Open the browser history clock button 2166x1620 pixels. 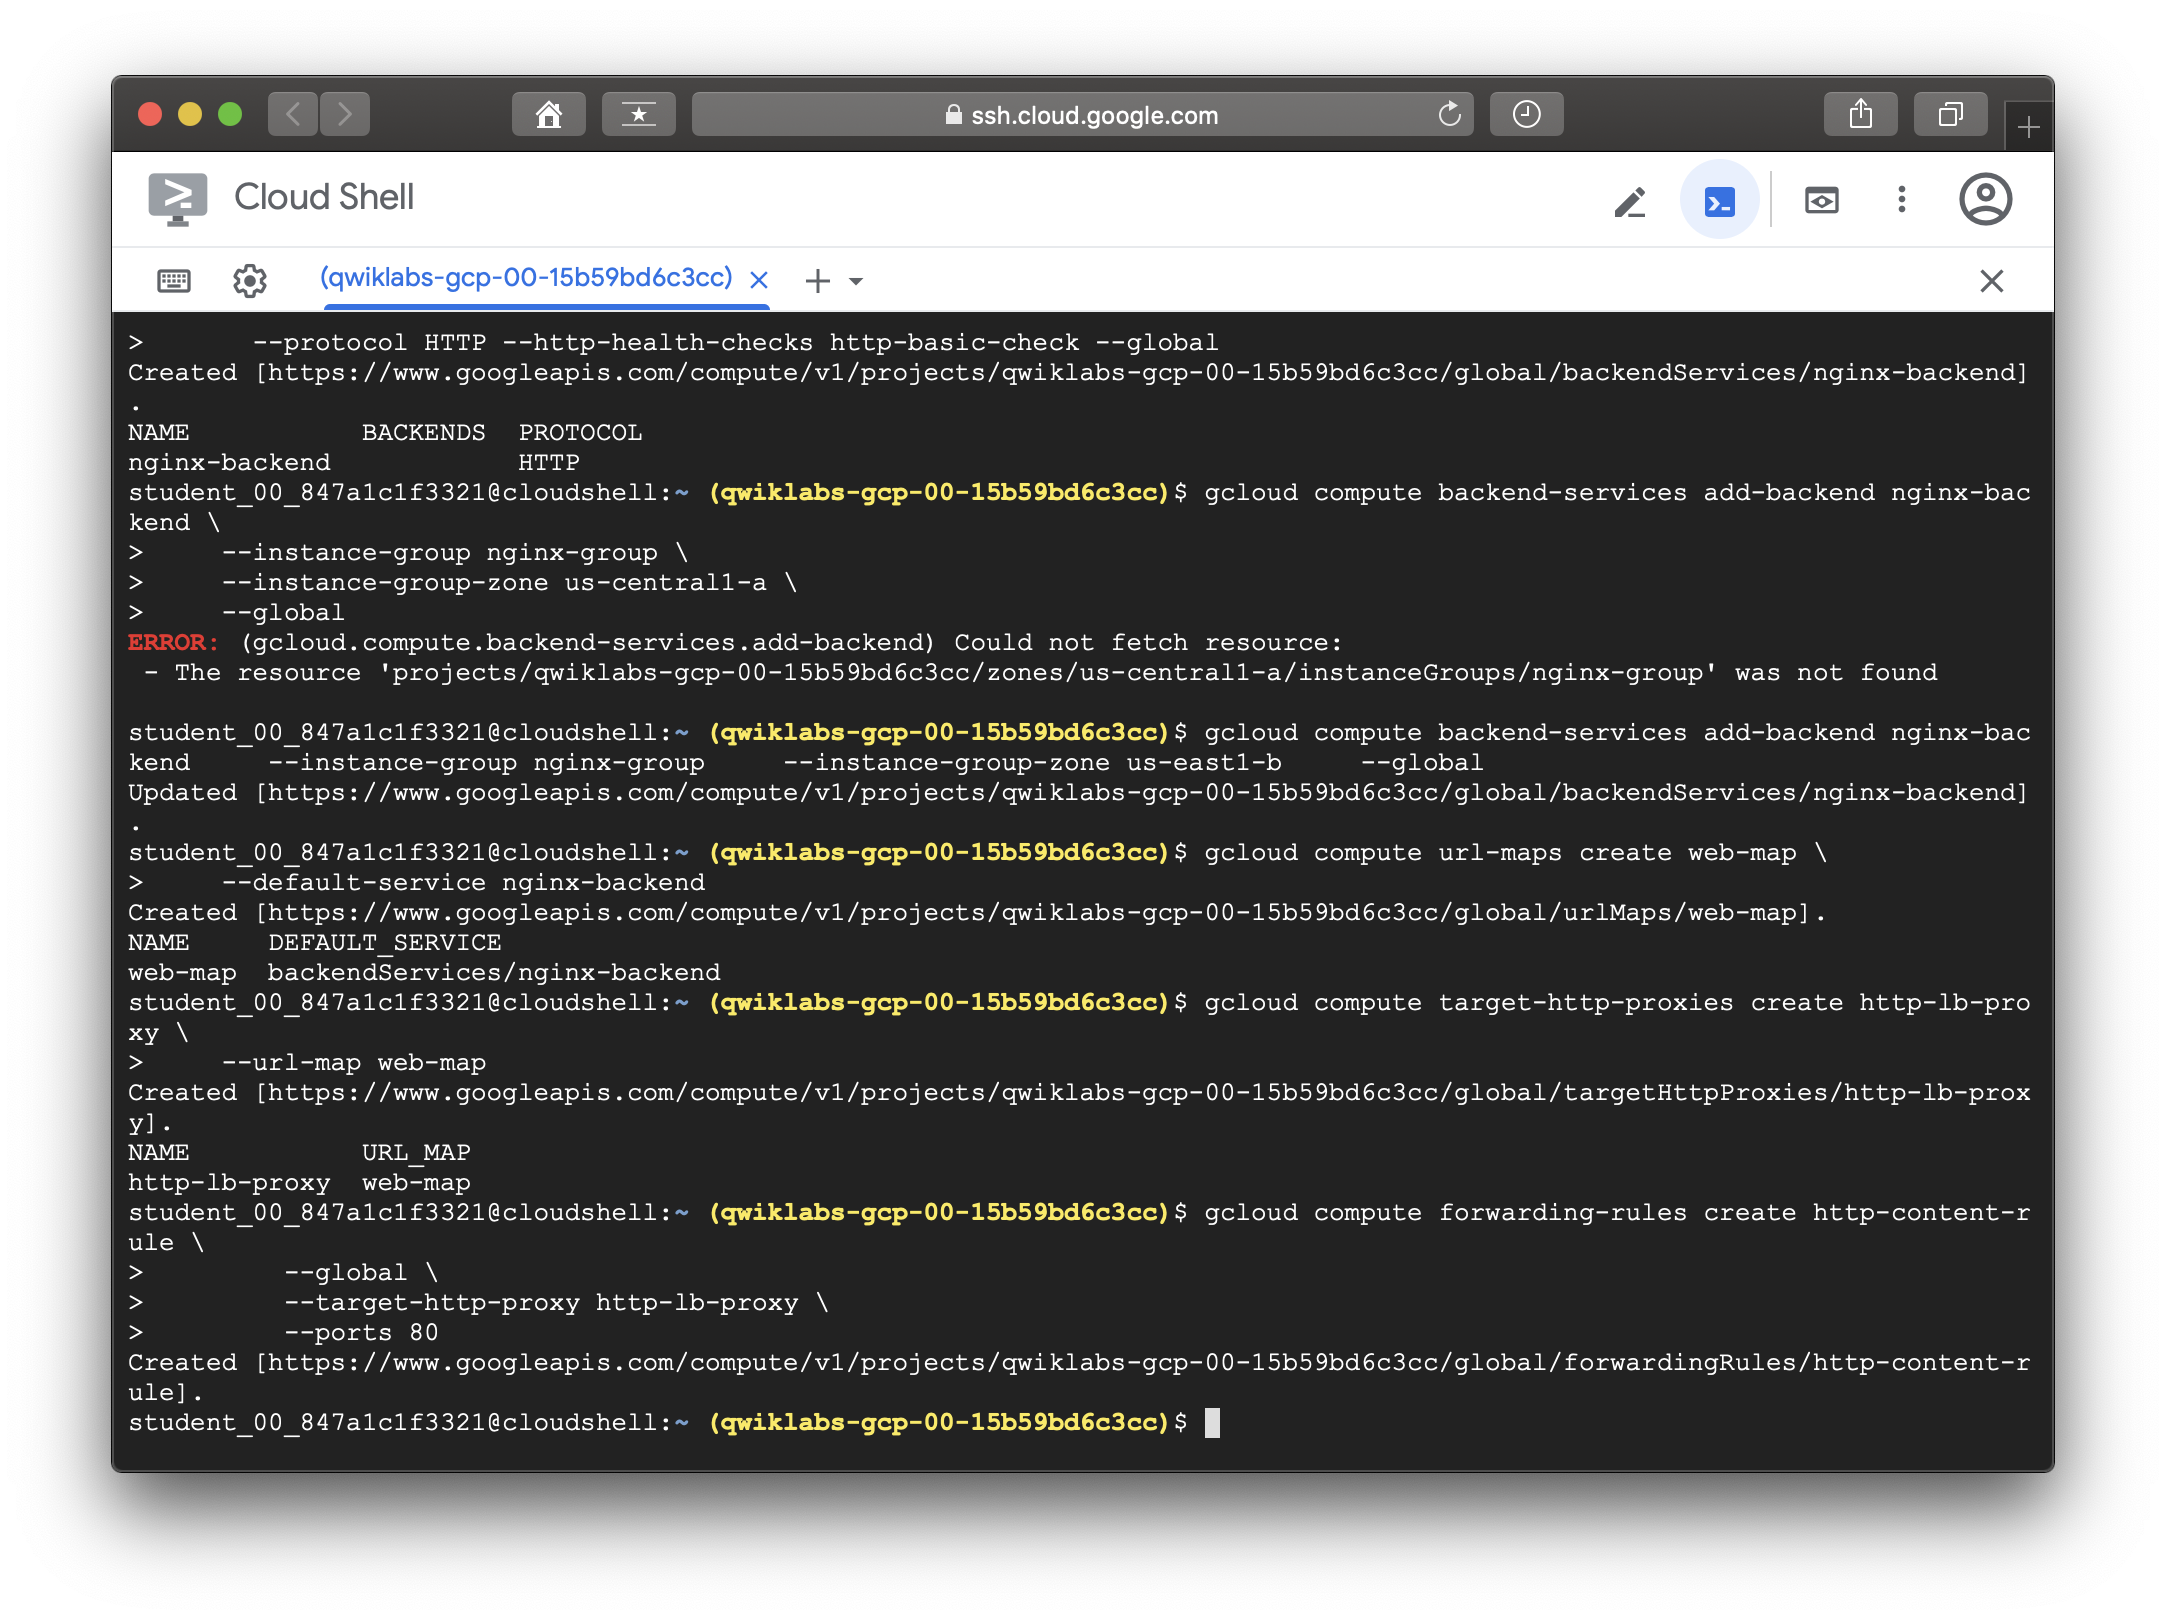1526,114
